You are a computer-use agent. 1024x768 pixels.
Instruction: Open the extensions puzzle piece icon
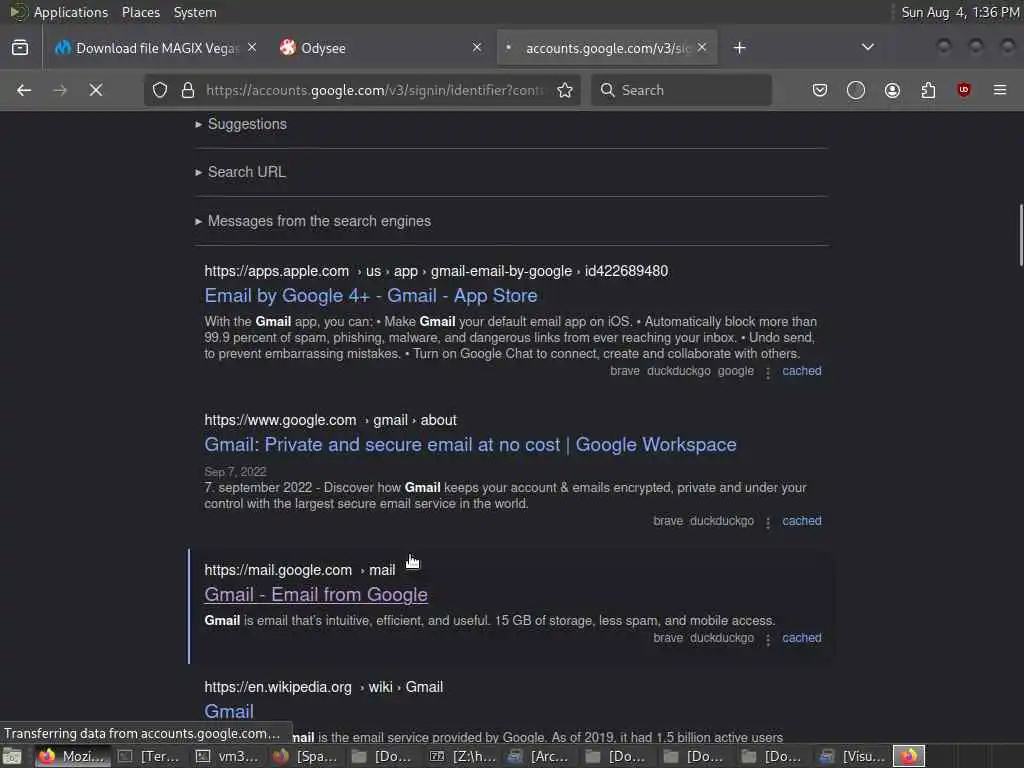coord(928,90)
